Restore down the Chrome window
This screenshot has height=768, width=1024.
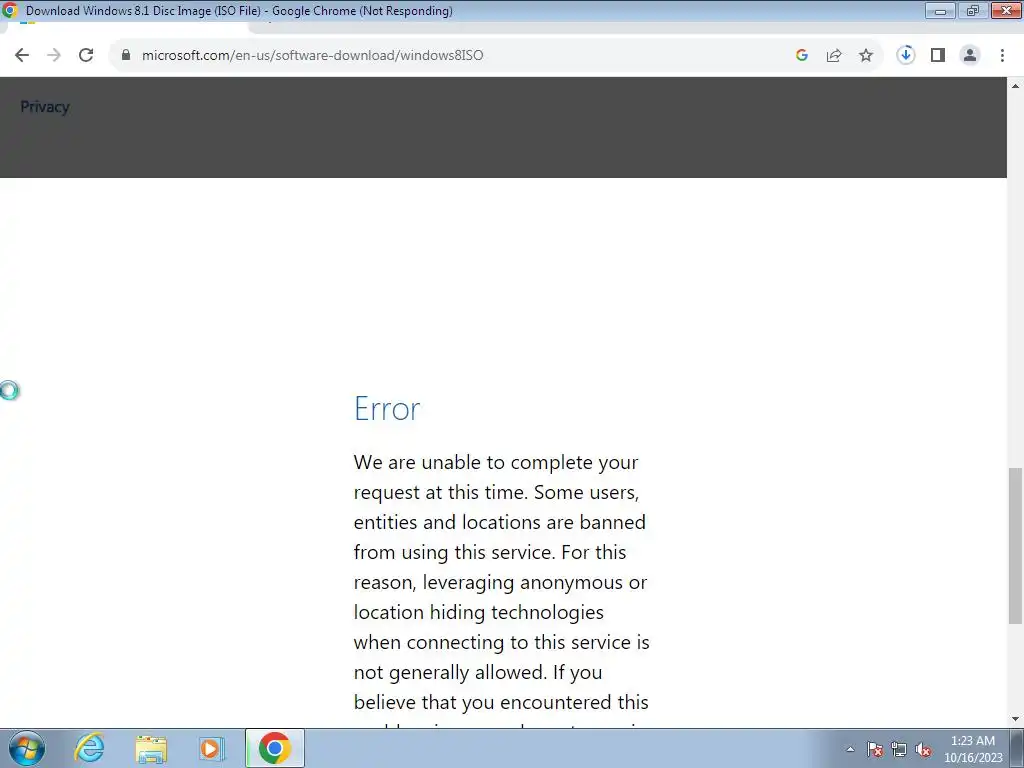point(972,10)
